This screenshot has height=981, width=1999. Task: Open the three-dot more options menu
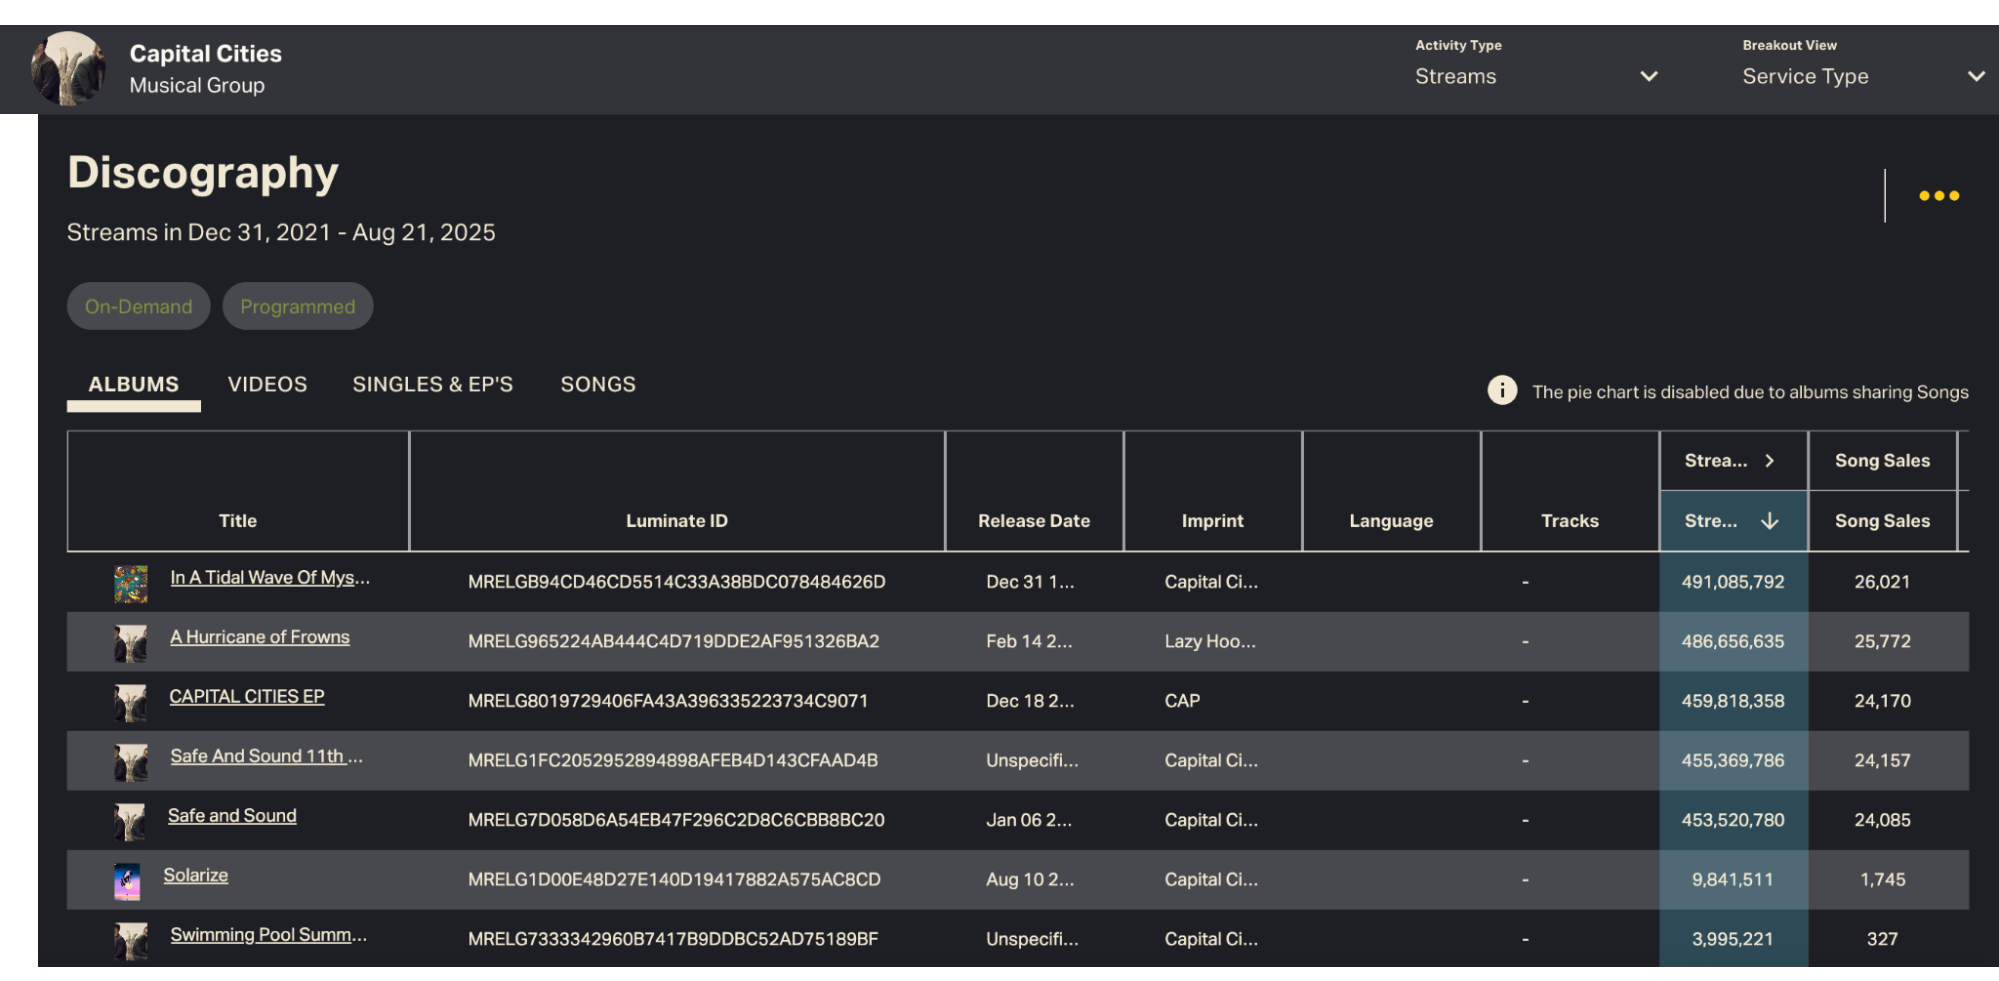tap(1938, 196)
